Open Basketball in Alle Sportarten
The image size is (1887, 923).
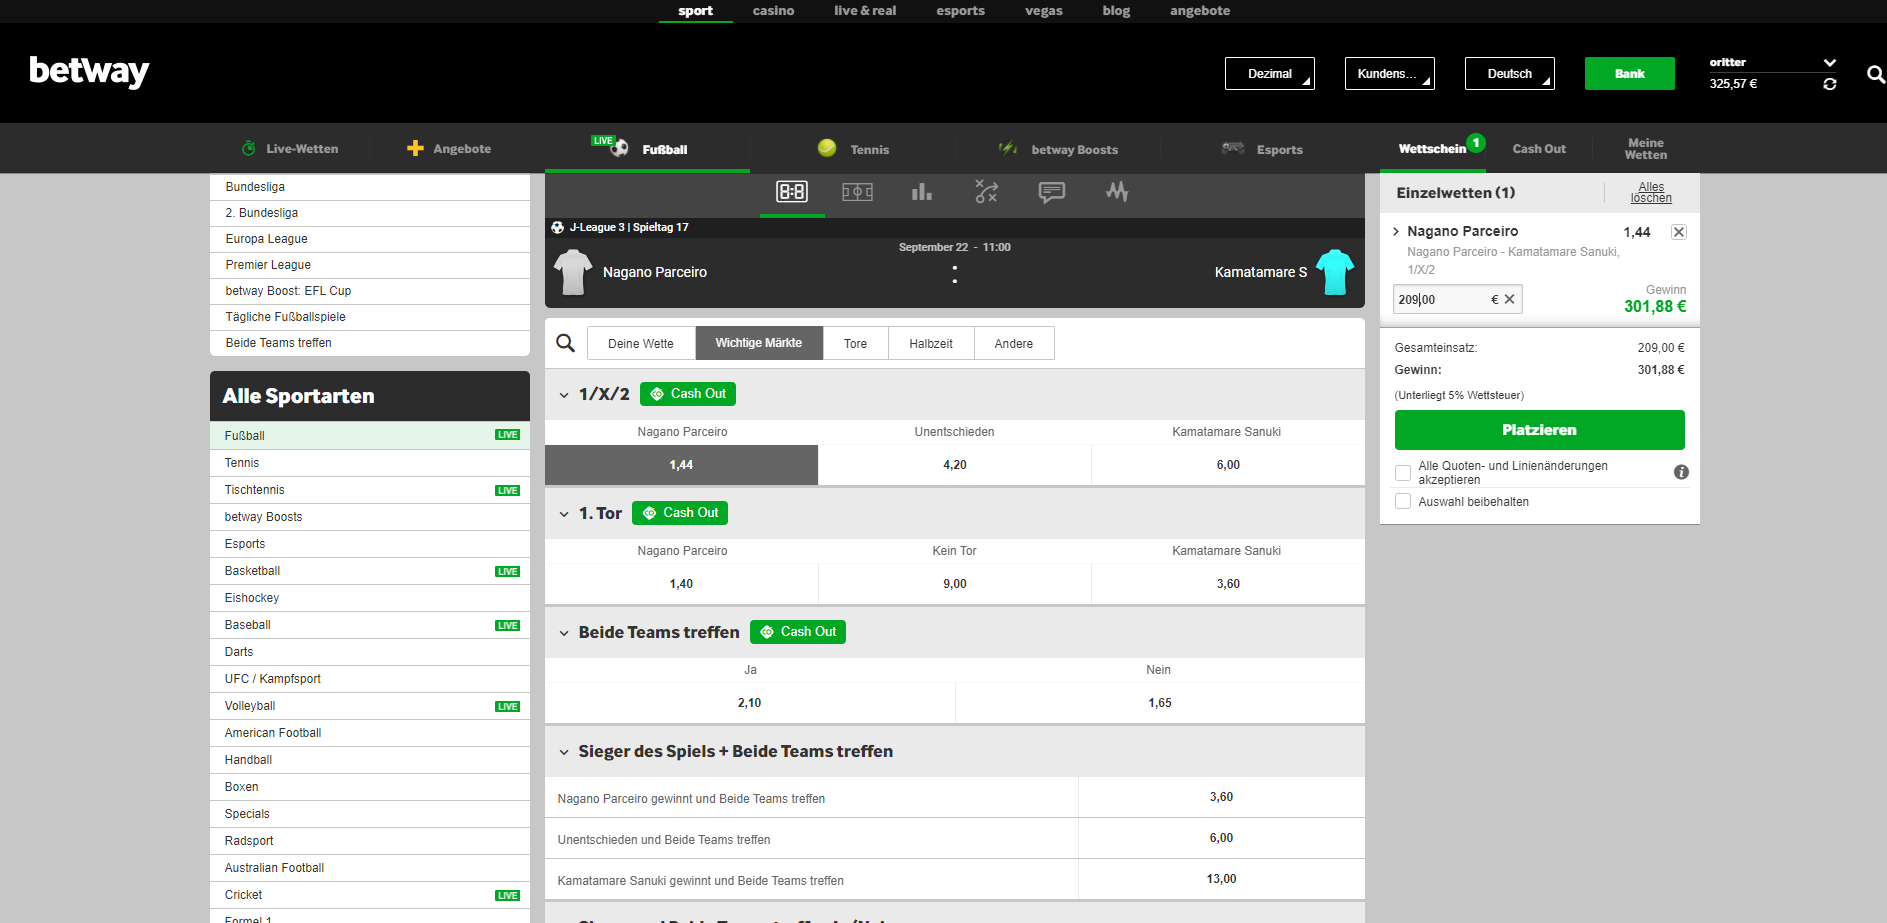click(370, 571)
